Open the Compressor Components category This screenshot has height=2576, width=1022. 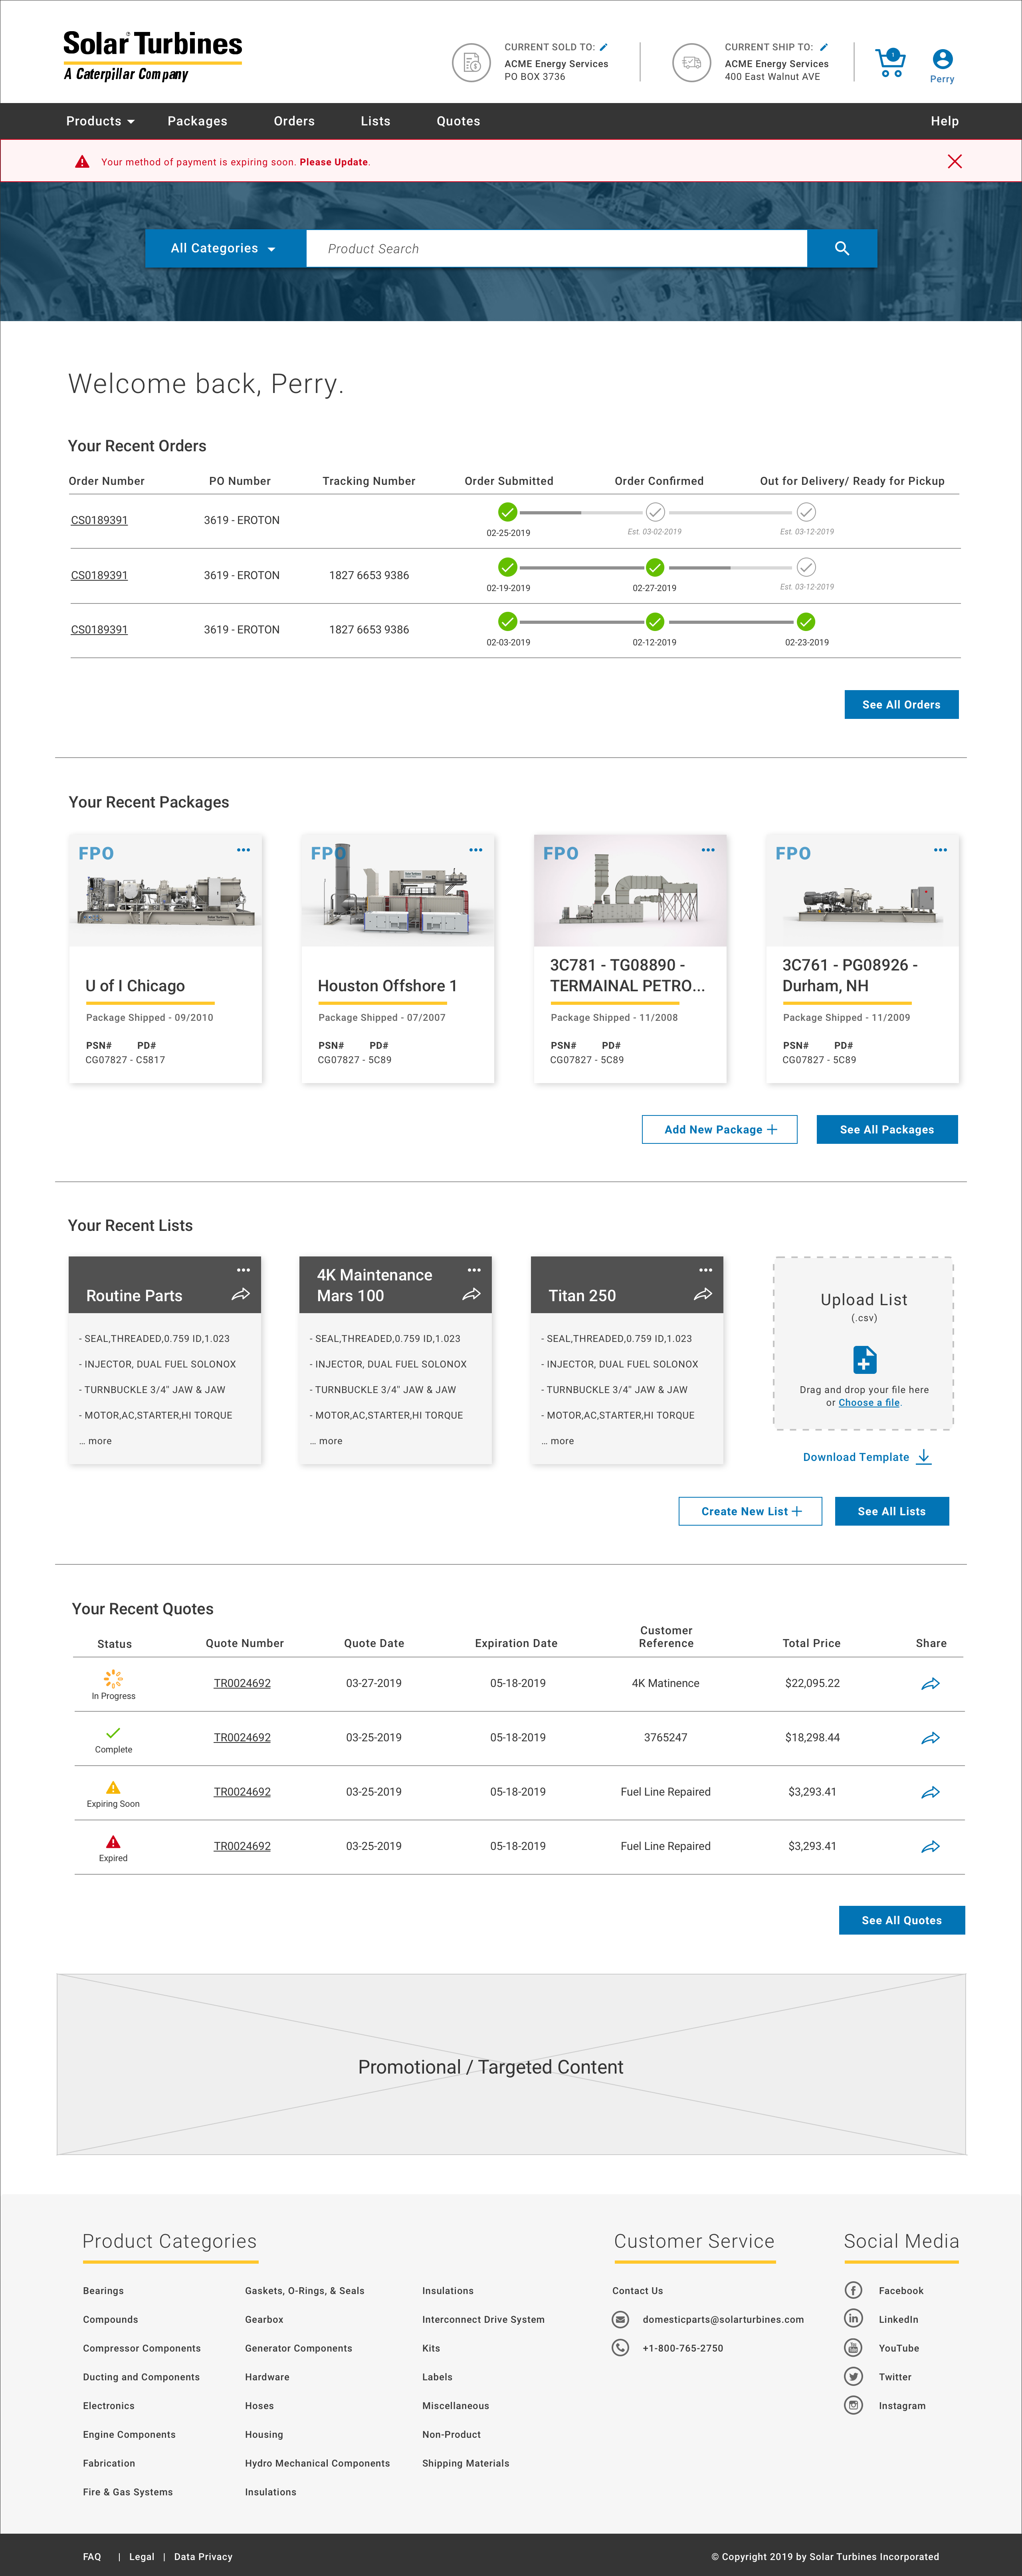coord(142,2348)
